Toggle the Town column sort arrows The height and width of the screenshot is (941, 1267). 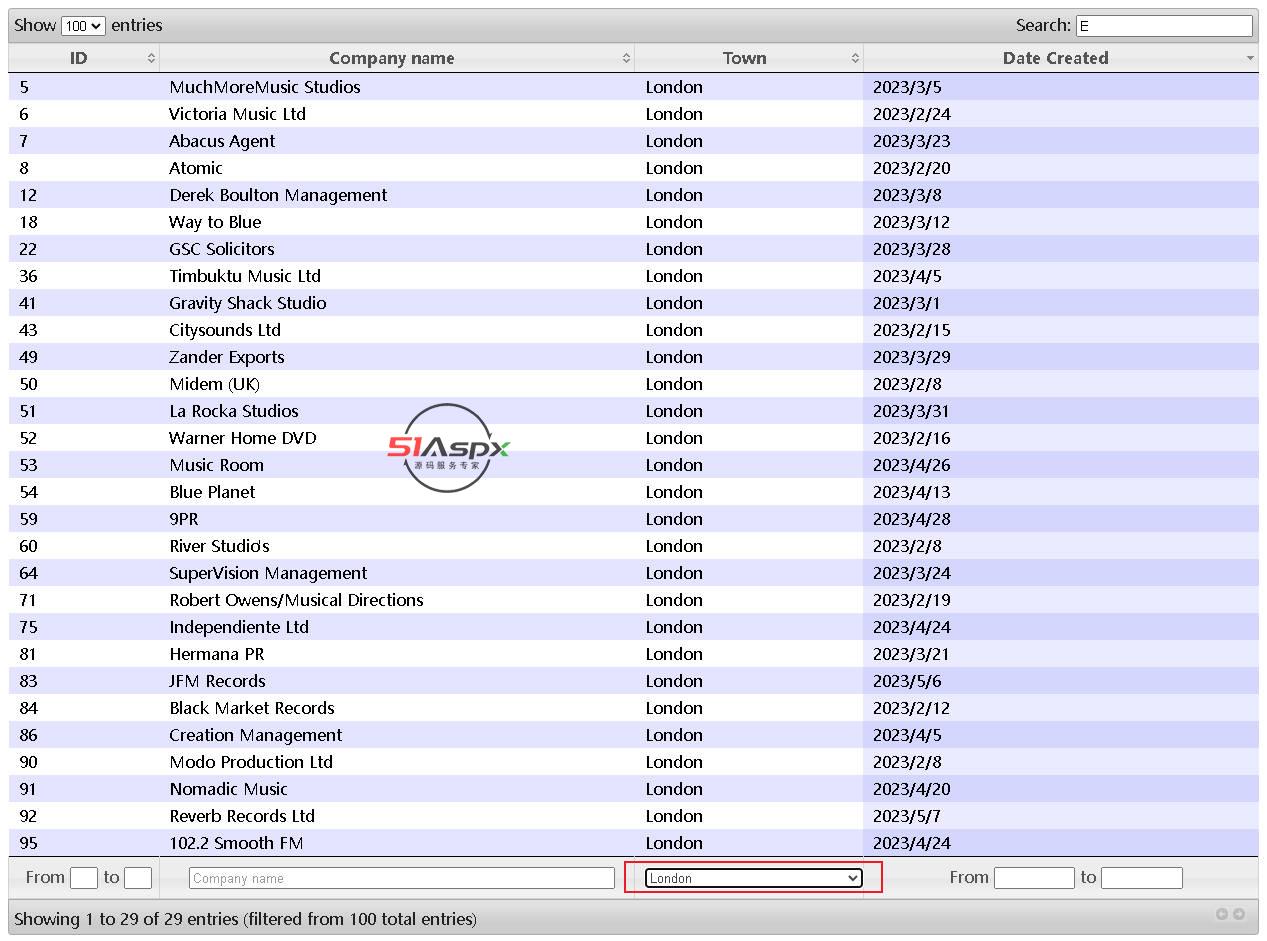click(855, 58)
